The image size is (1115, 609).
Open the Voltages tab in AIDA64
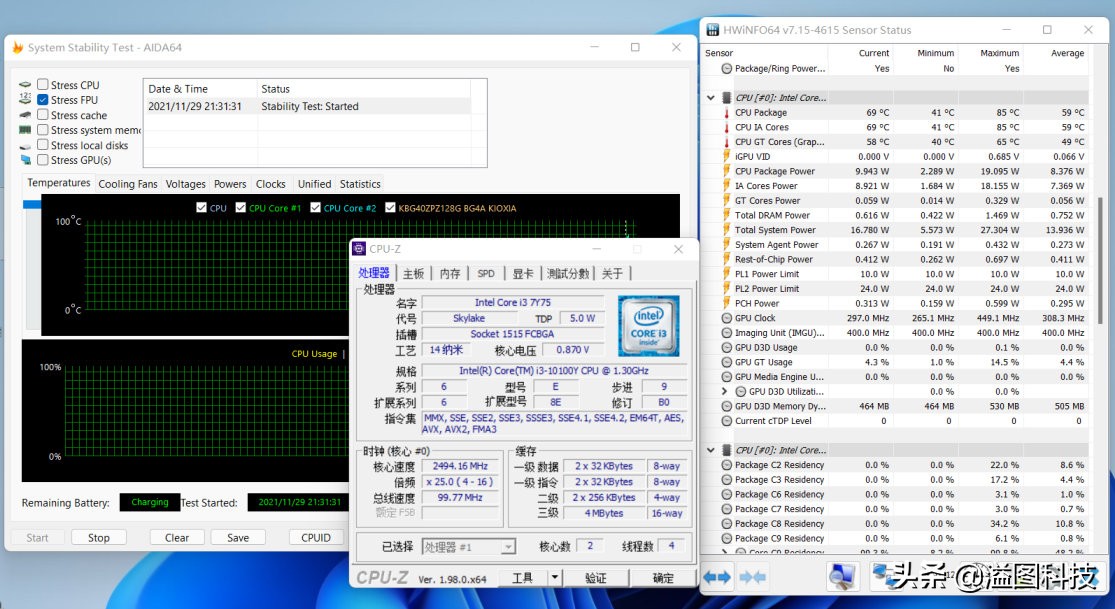[x=186, y=184]
